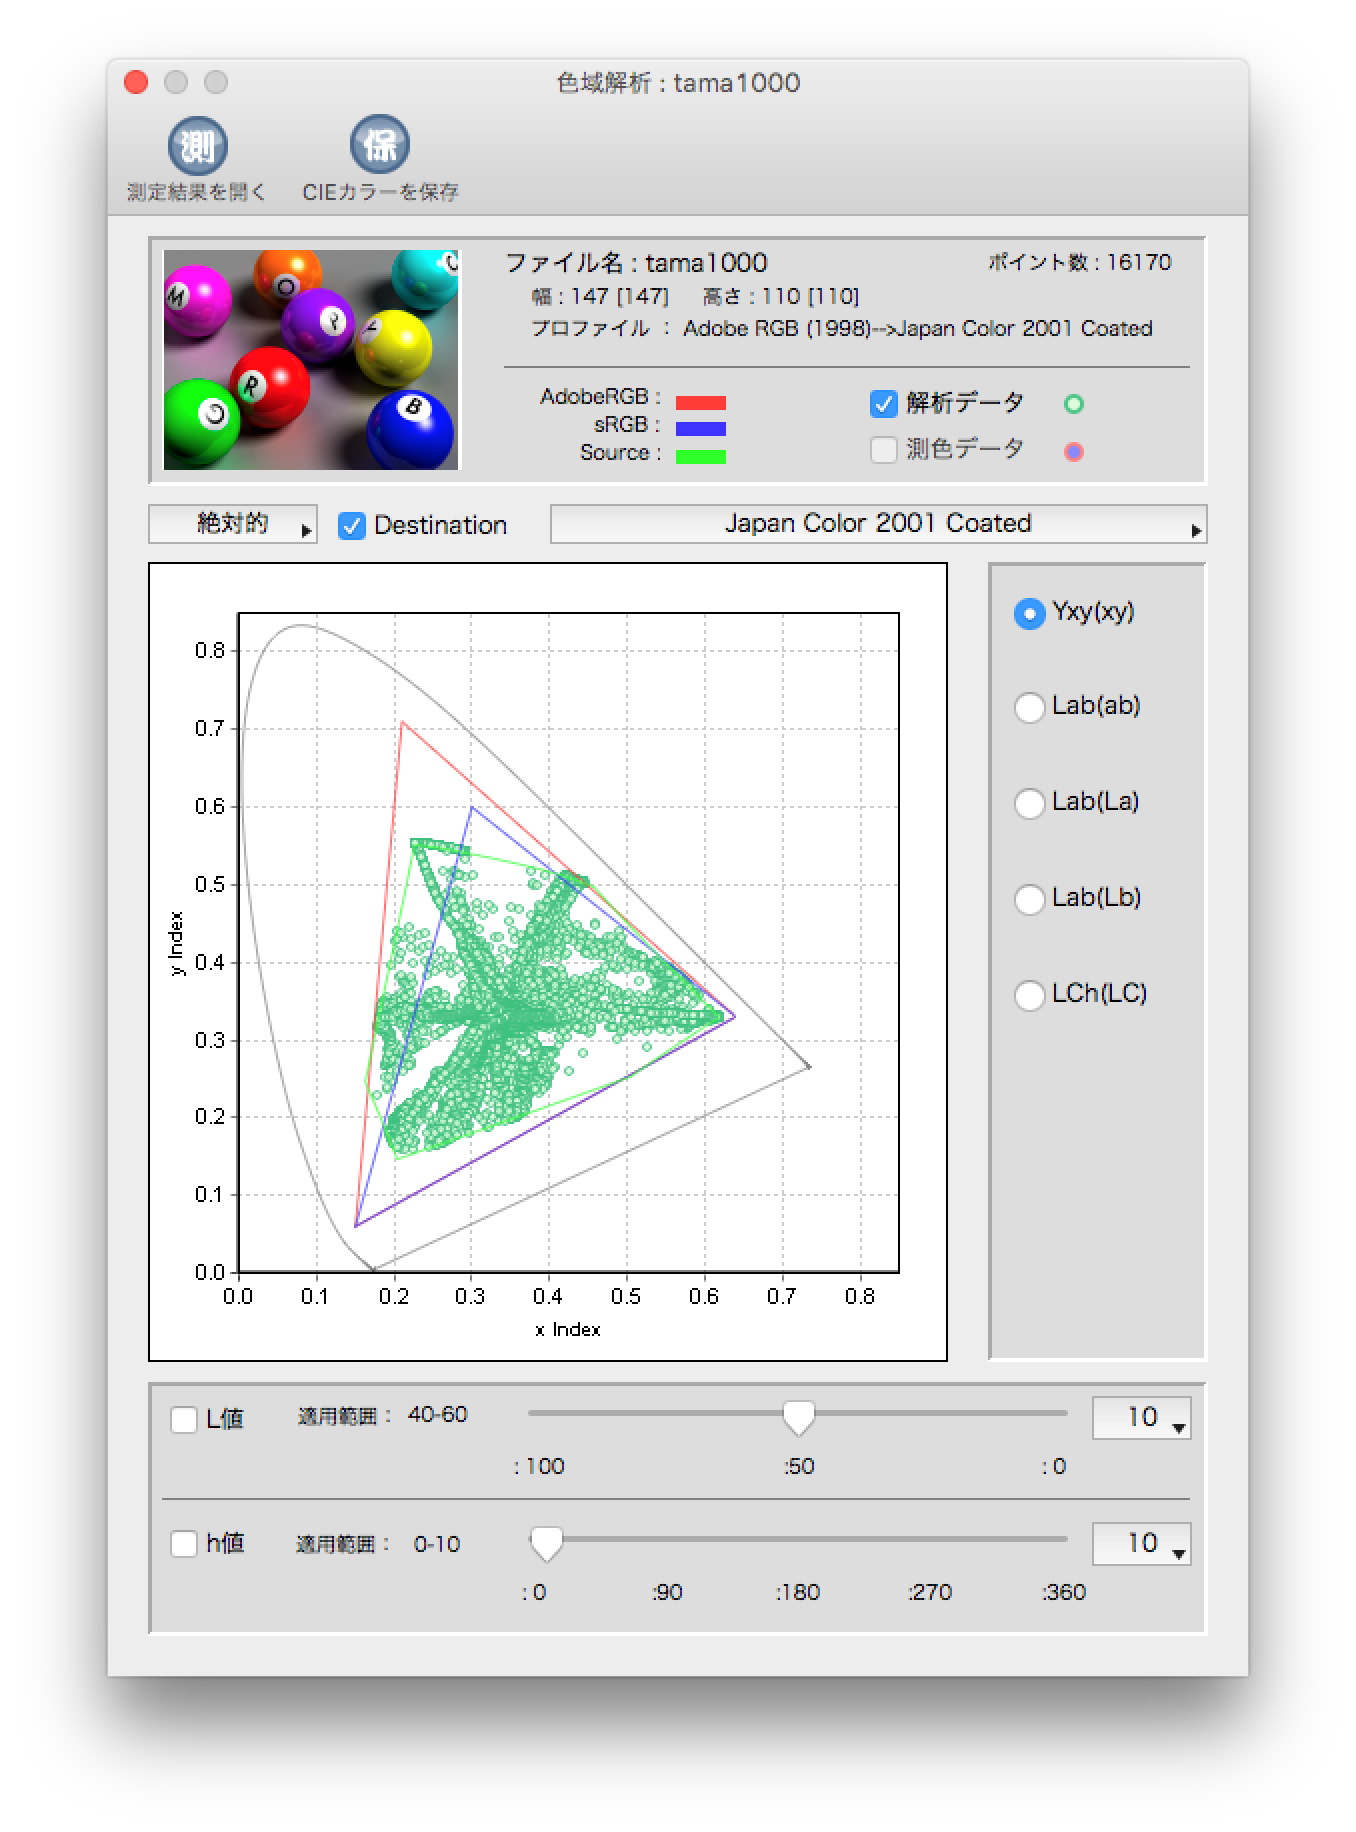Click the L値 slider handle at 50
Viewport: 1356px width, 1832px height.
pos(798,1418)
